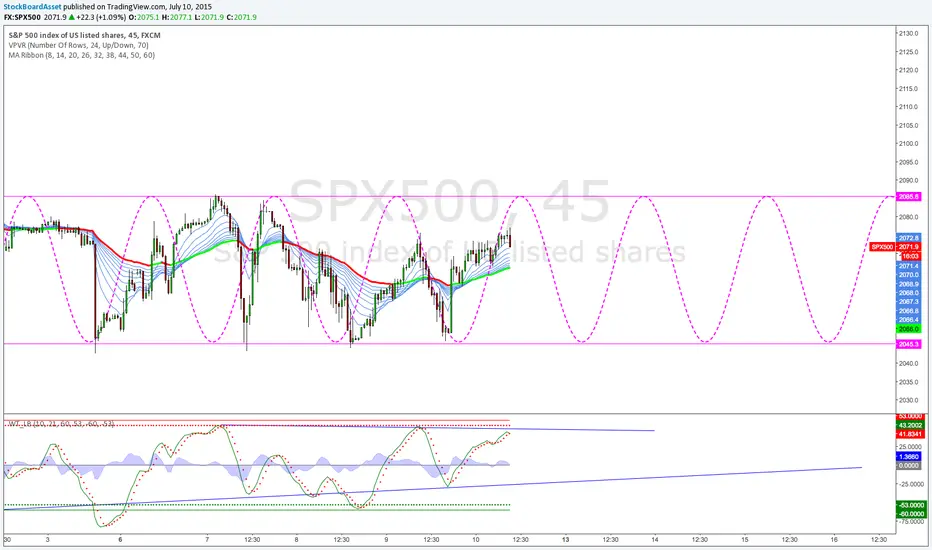Viewport: 932px width, 550px height.
Task: Click date label 7 on time axis
Action: pos(207,540)
